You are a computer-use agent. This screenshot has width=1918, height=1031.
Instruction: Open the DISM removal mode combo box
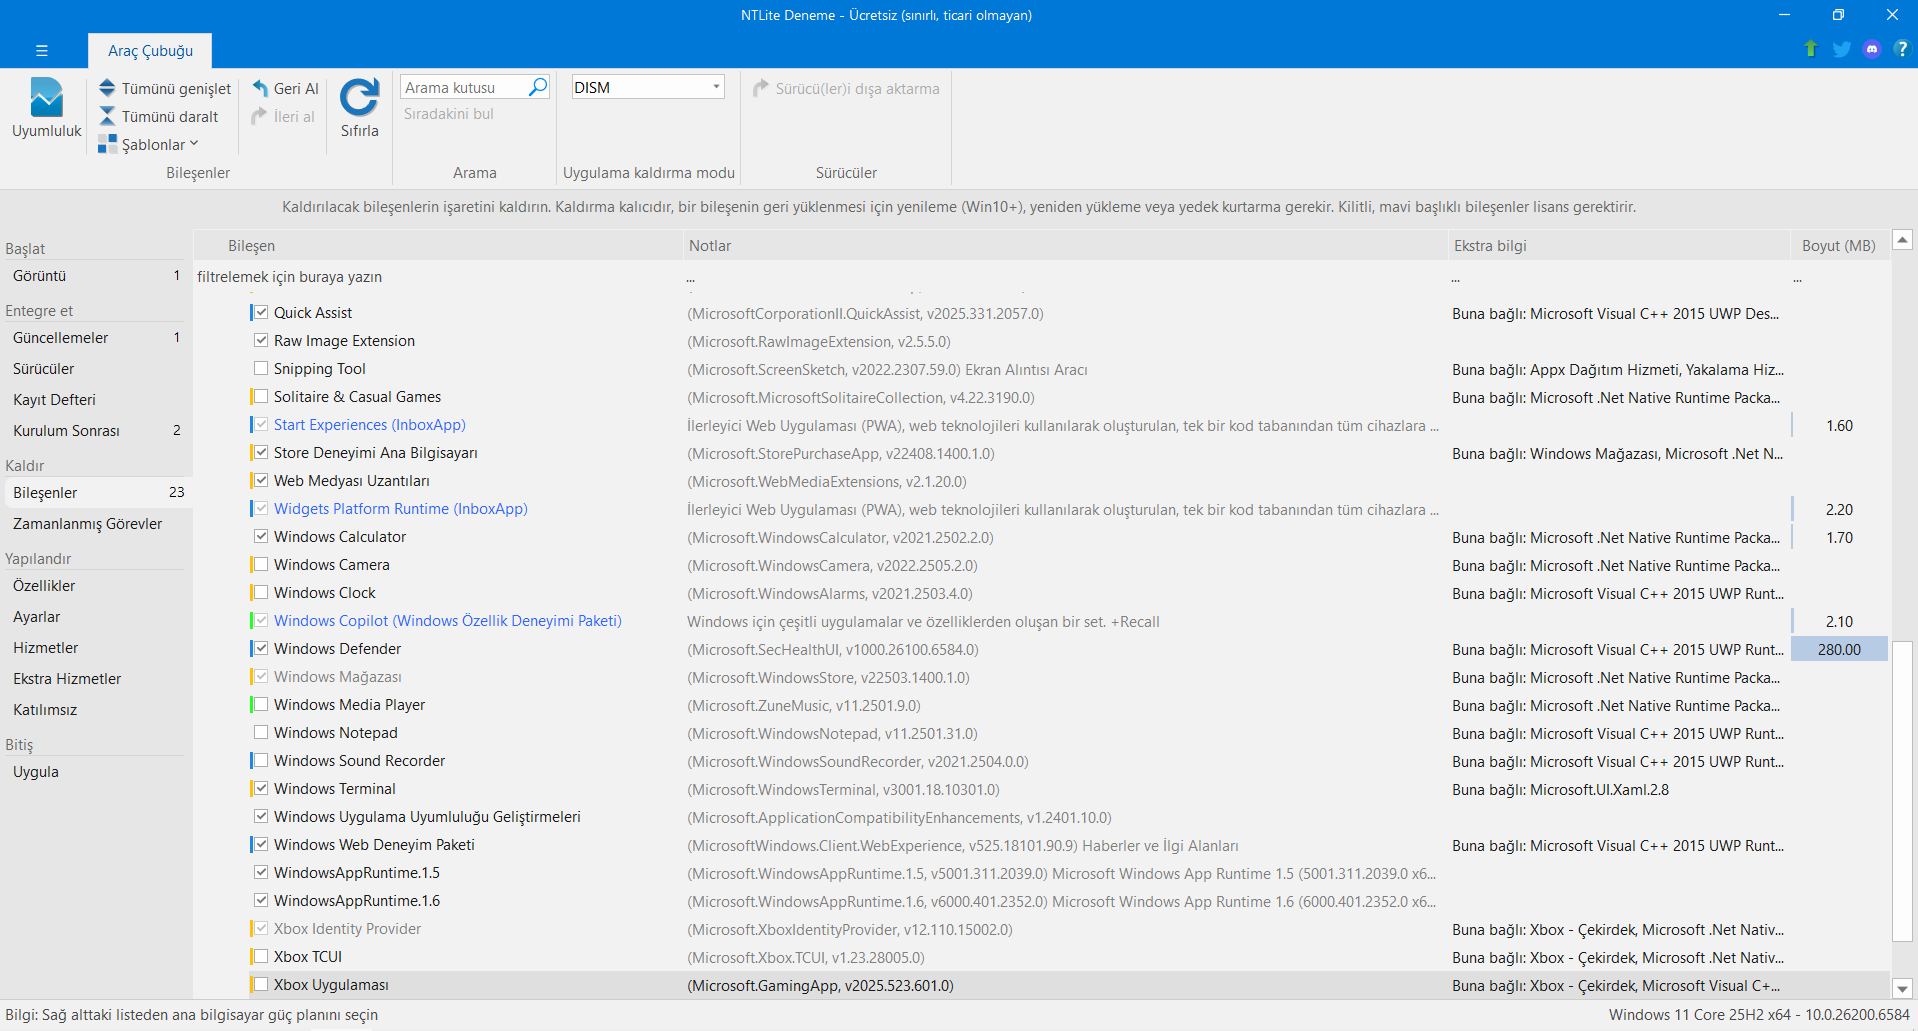(648, 87)
